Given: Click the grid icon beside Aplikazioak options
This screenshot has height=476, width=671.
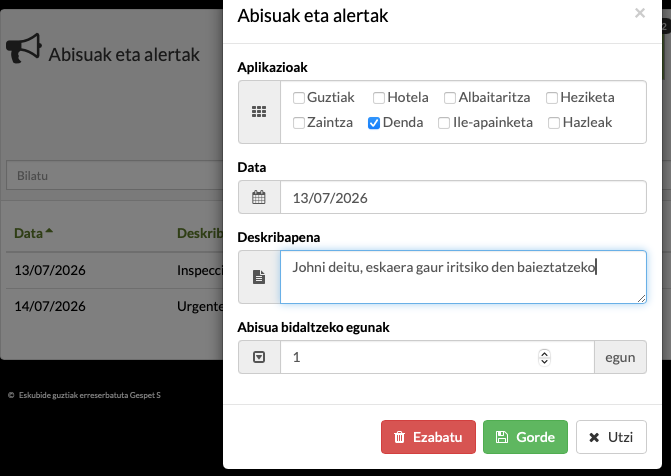Looking at the screenshot, I should tap(259, 112).
